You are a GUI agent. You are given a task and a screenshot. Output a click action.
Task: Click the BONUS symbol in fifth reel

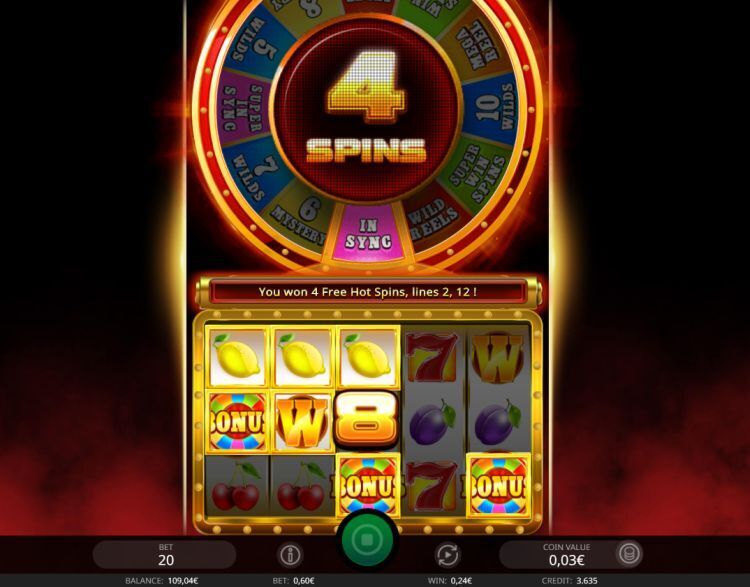tap(498, 486)
